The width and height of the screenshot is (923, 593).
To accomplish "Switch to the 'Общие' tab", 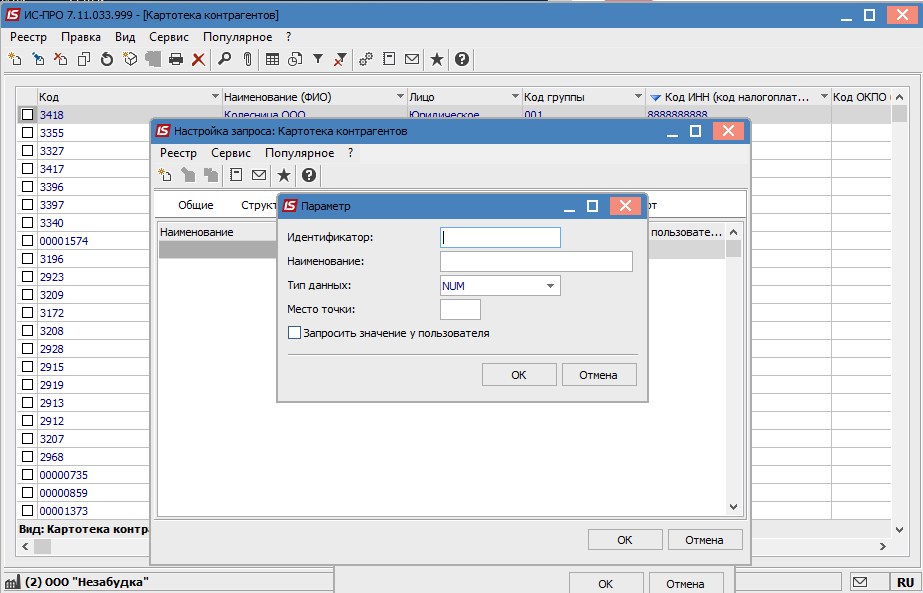I will pyautogui.click(x=195, y=205).
